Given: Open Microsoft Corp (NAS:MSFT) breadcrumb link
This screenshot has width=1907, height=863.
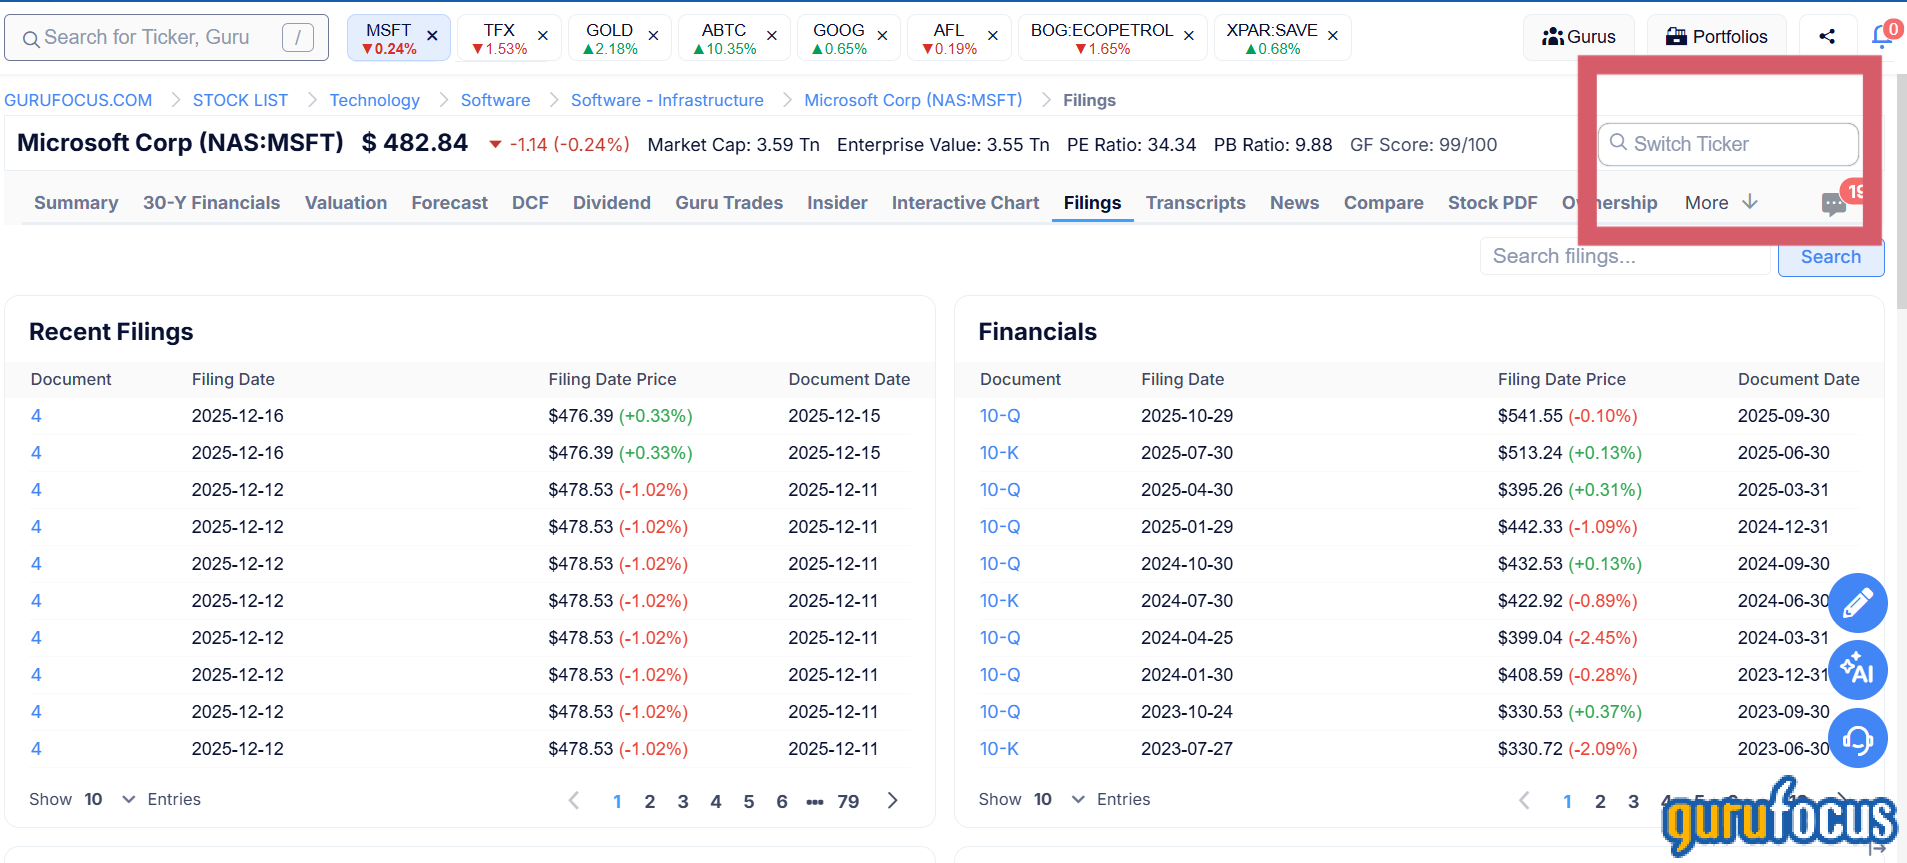Looking at the screenshot, I should point(913,100).
